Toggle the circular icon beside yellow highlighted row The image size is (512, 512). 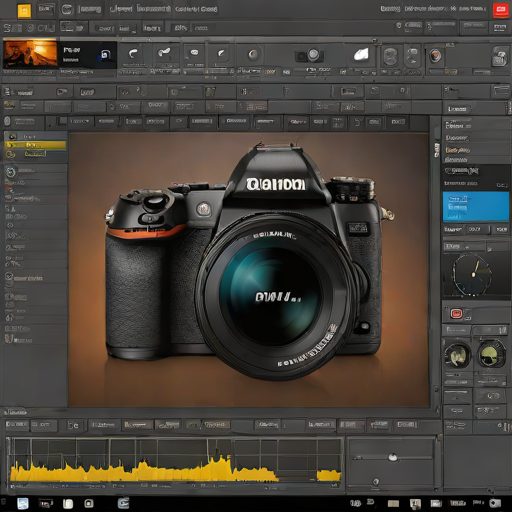[11, 145]
